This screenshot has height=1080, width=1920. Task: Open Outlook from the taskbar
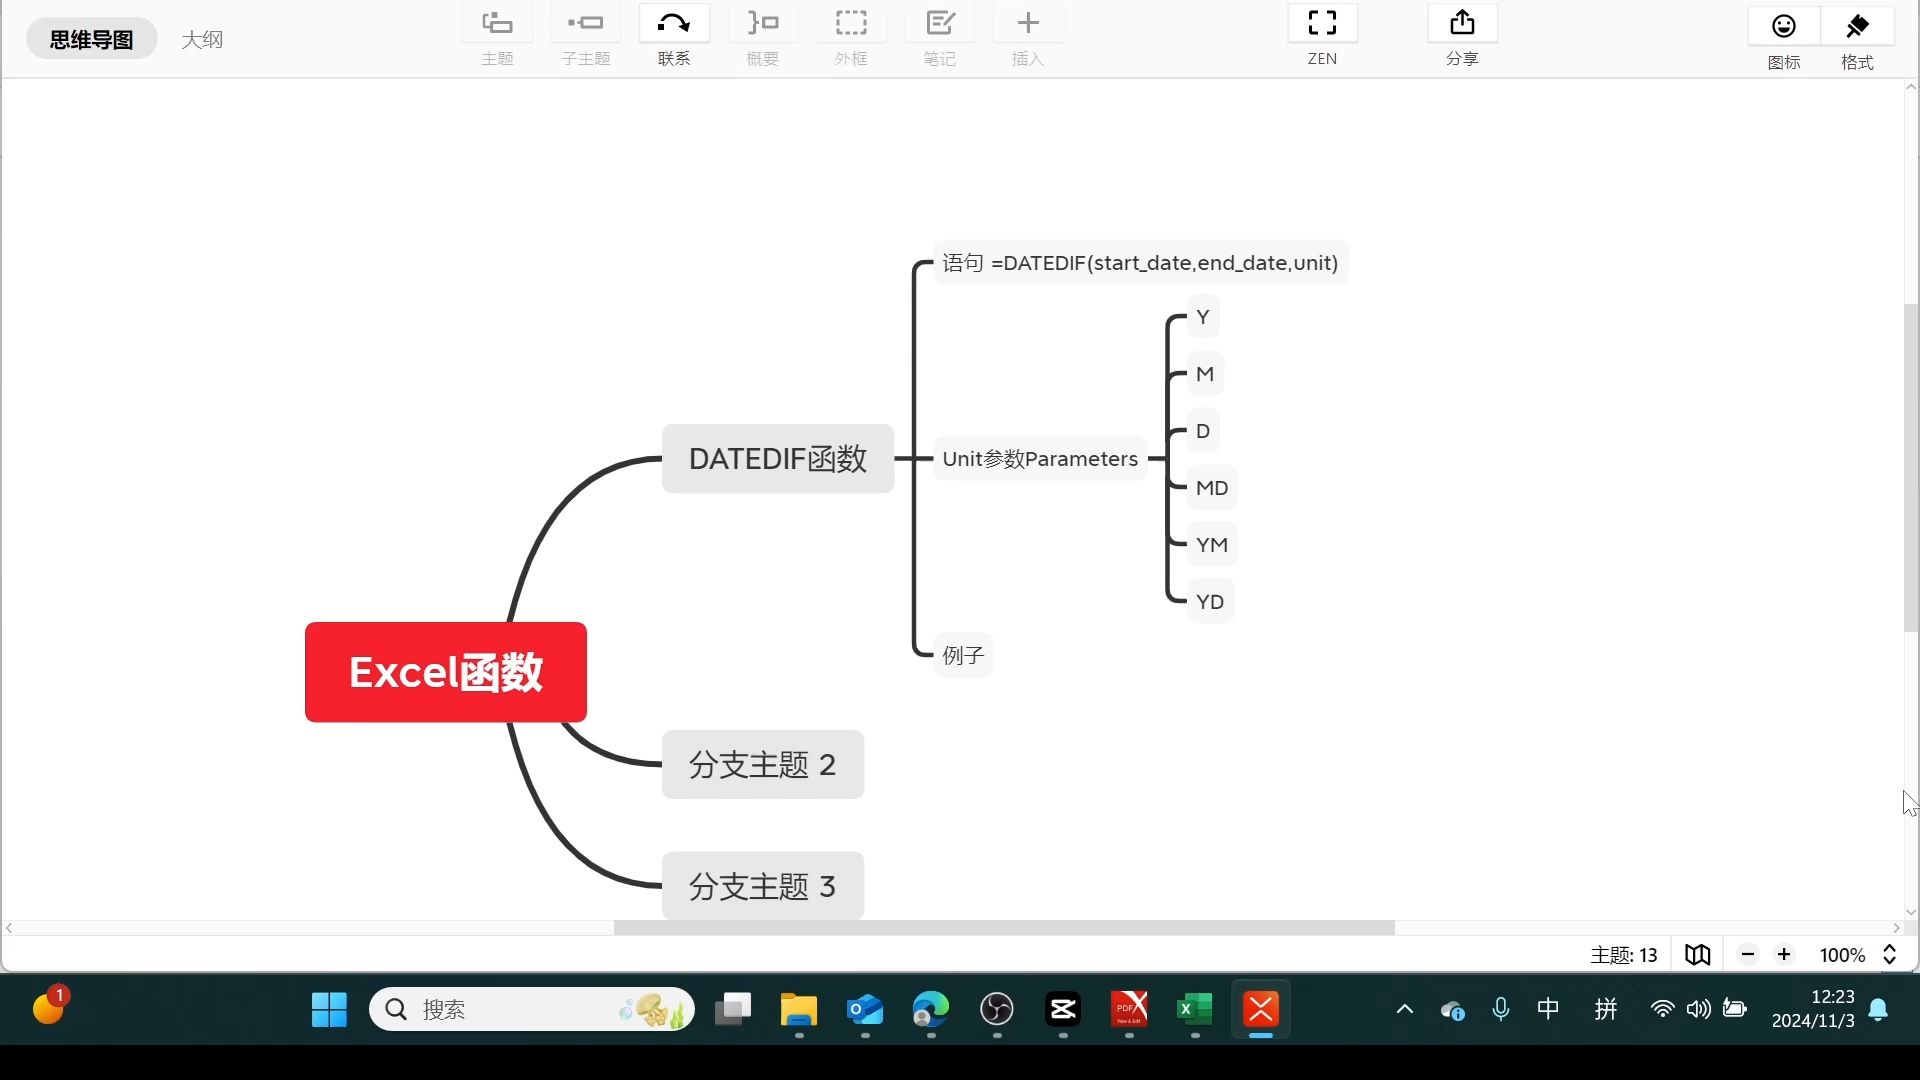pos(865,1010)
